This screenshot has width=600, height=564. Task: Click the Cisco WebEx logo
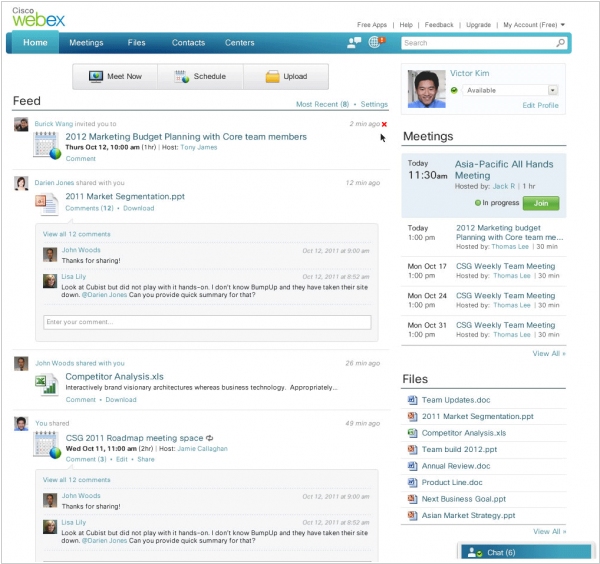[x=38, y=17]
